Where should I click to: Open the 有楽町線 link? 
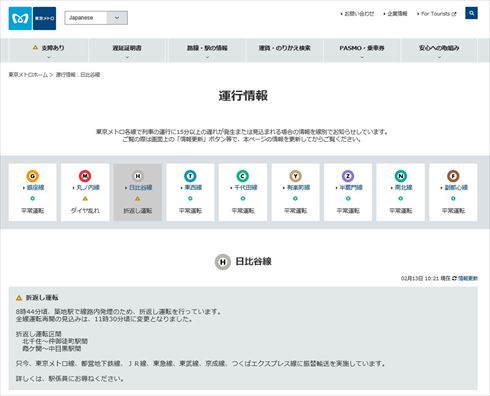tap(298, 188)
